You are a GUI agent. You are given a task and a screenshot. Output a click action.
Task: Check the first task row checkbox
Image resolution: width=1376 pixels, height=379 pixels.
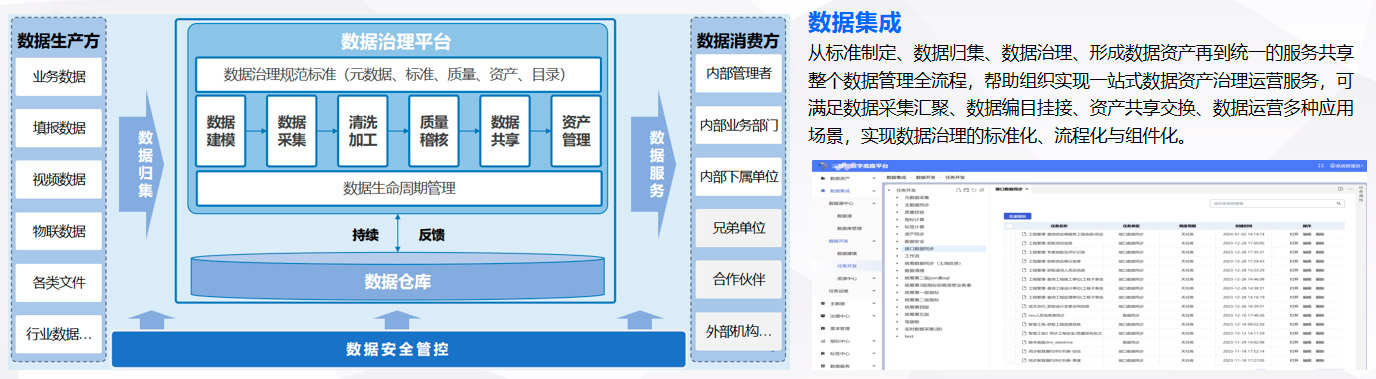(x=1009, y=234)
